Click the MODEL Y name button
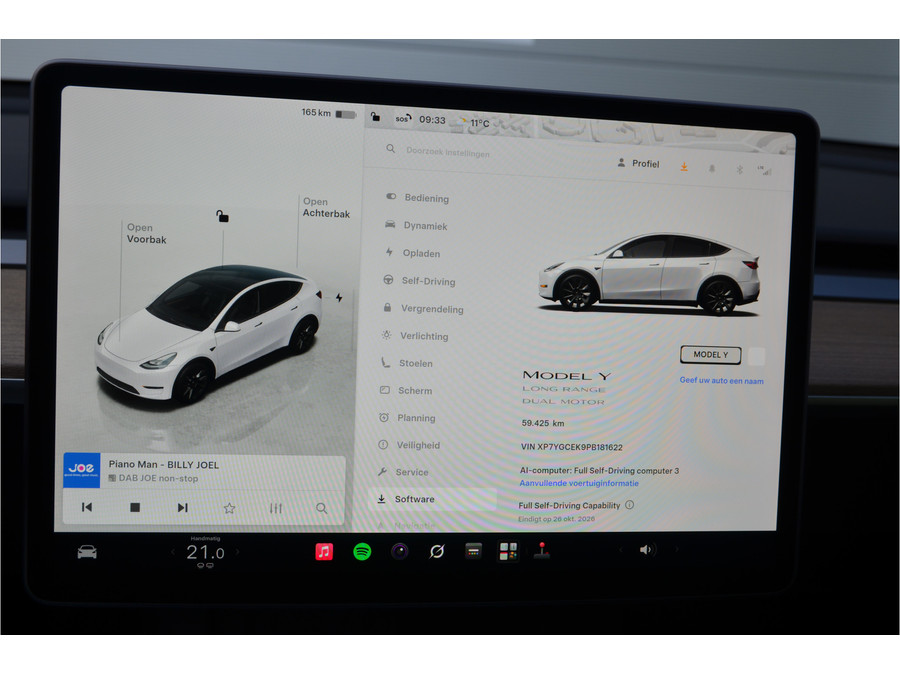The height and width of the screenshot is (675, 900). pos(711,355)
